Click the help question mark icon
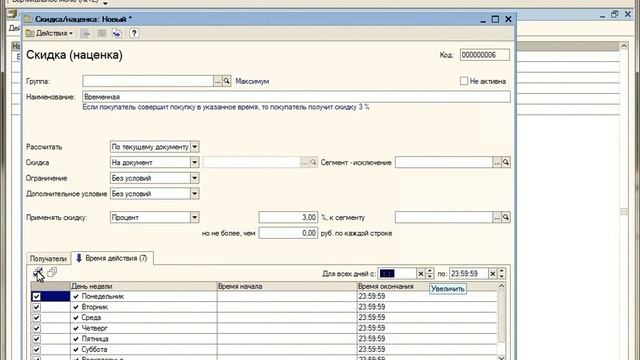Viewport: 640px width, 360px height. (134, 33)
